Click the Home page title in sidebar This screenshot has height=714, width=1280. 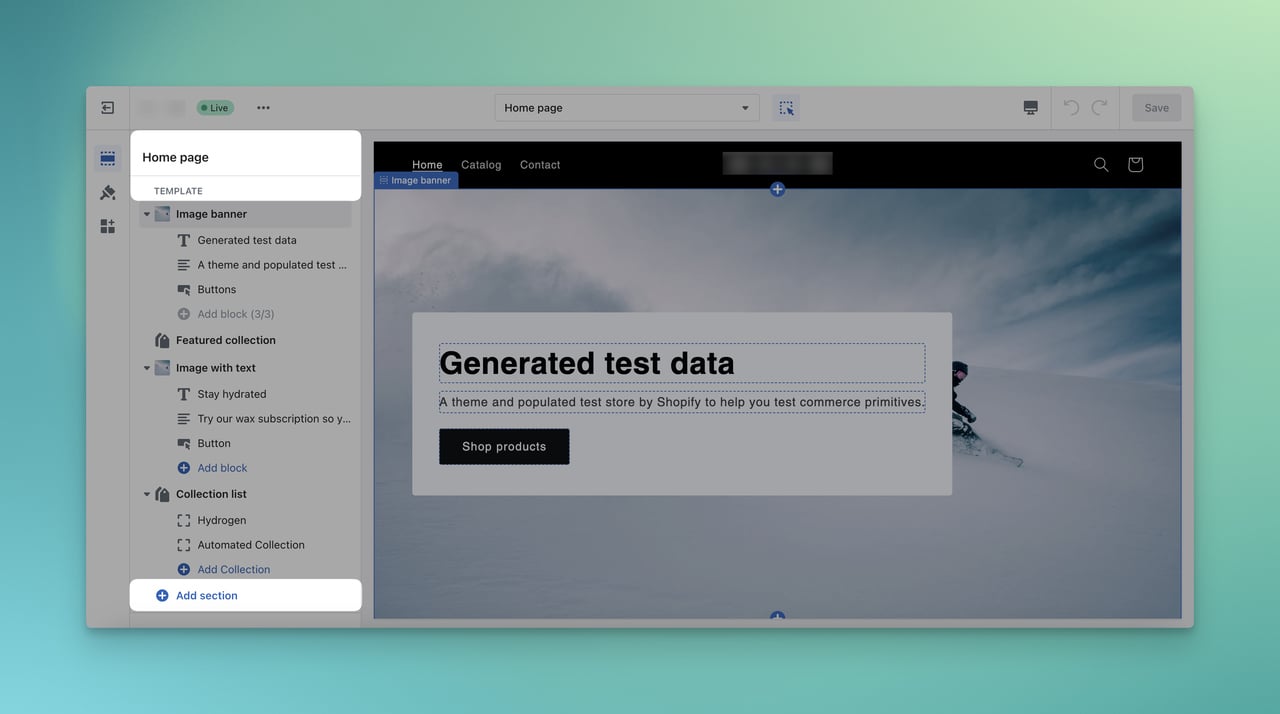click(176, 157)
